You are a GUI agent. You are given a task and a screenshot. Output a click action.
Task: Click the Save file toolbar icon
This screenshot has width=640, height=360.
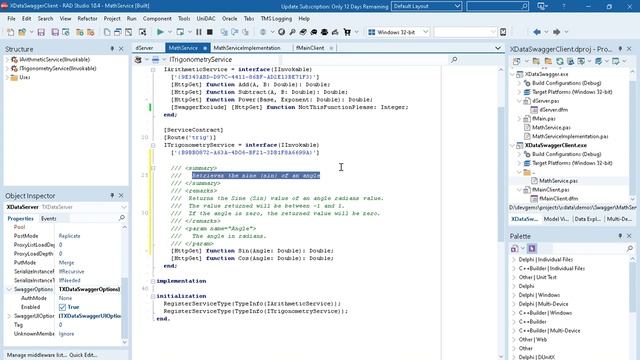coord(41,32)
